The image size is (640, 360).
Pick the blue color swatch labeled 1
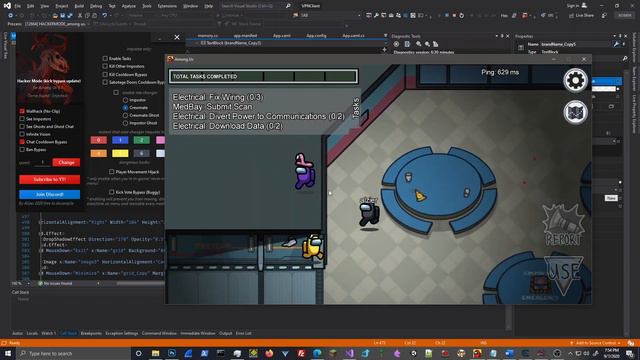pyautogui.click(x=120, y=140)
